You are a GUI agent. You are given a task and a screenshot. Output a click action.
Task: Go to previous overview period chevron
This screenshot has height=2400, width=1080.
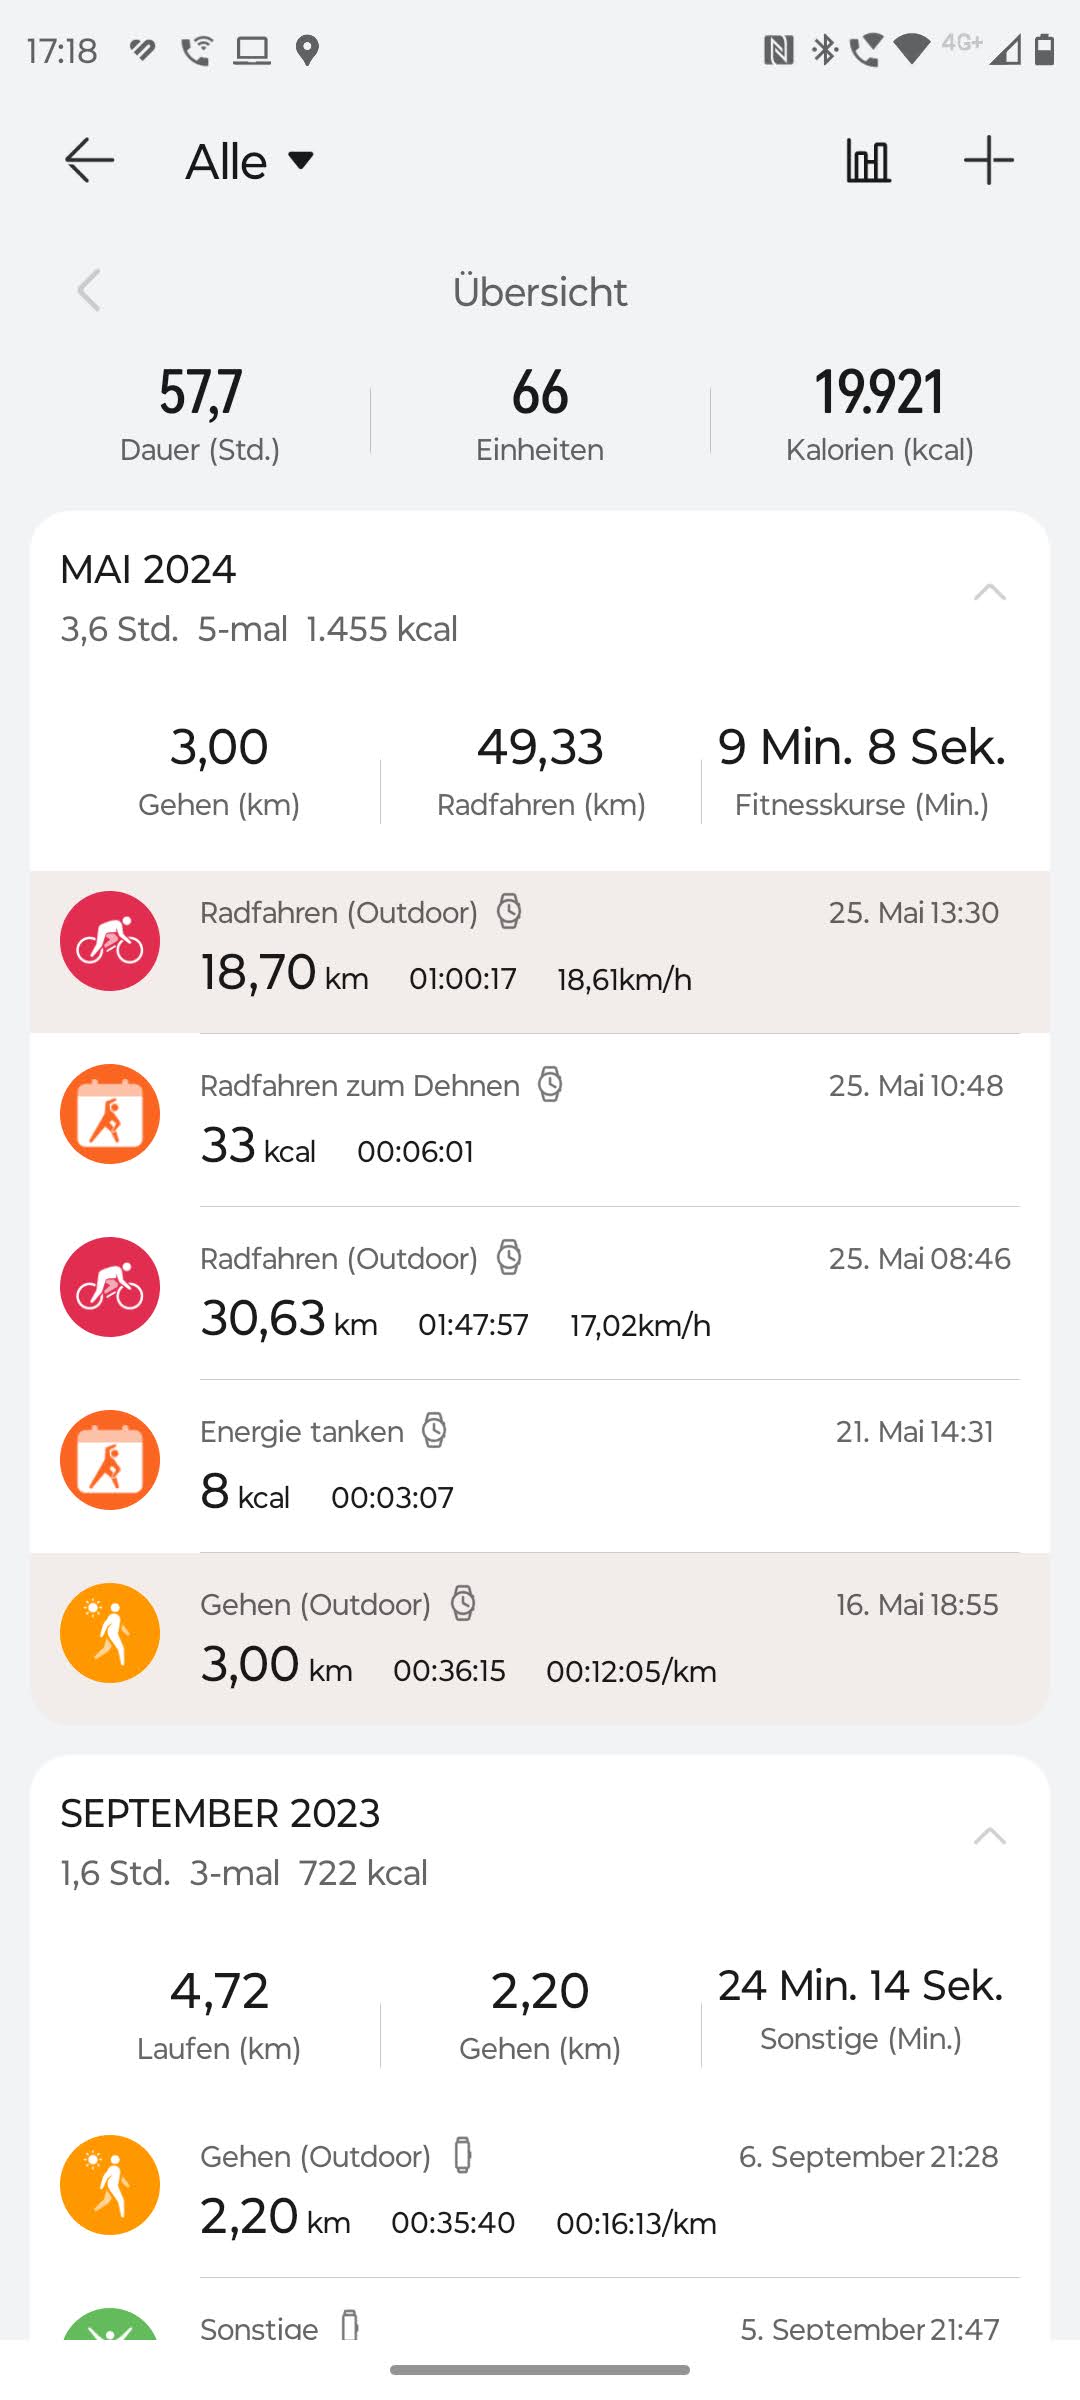click(89, 291)
